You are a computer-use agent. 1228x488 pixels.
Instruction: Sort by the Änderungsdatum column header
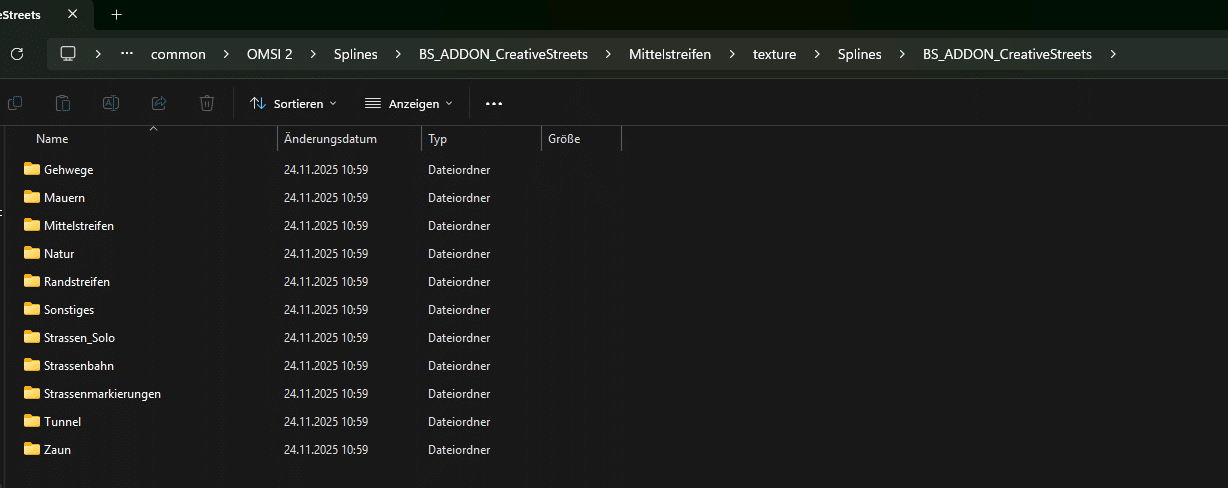pos(330,139)
